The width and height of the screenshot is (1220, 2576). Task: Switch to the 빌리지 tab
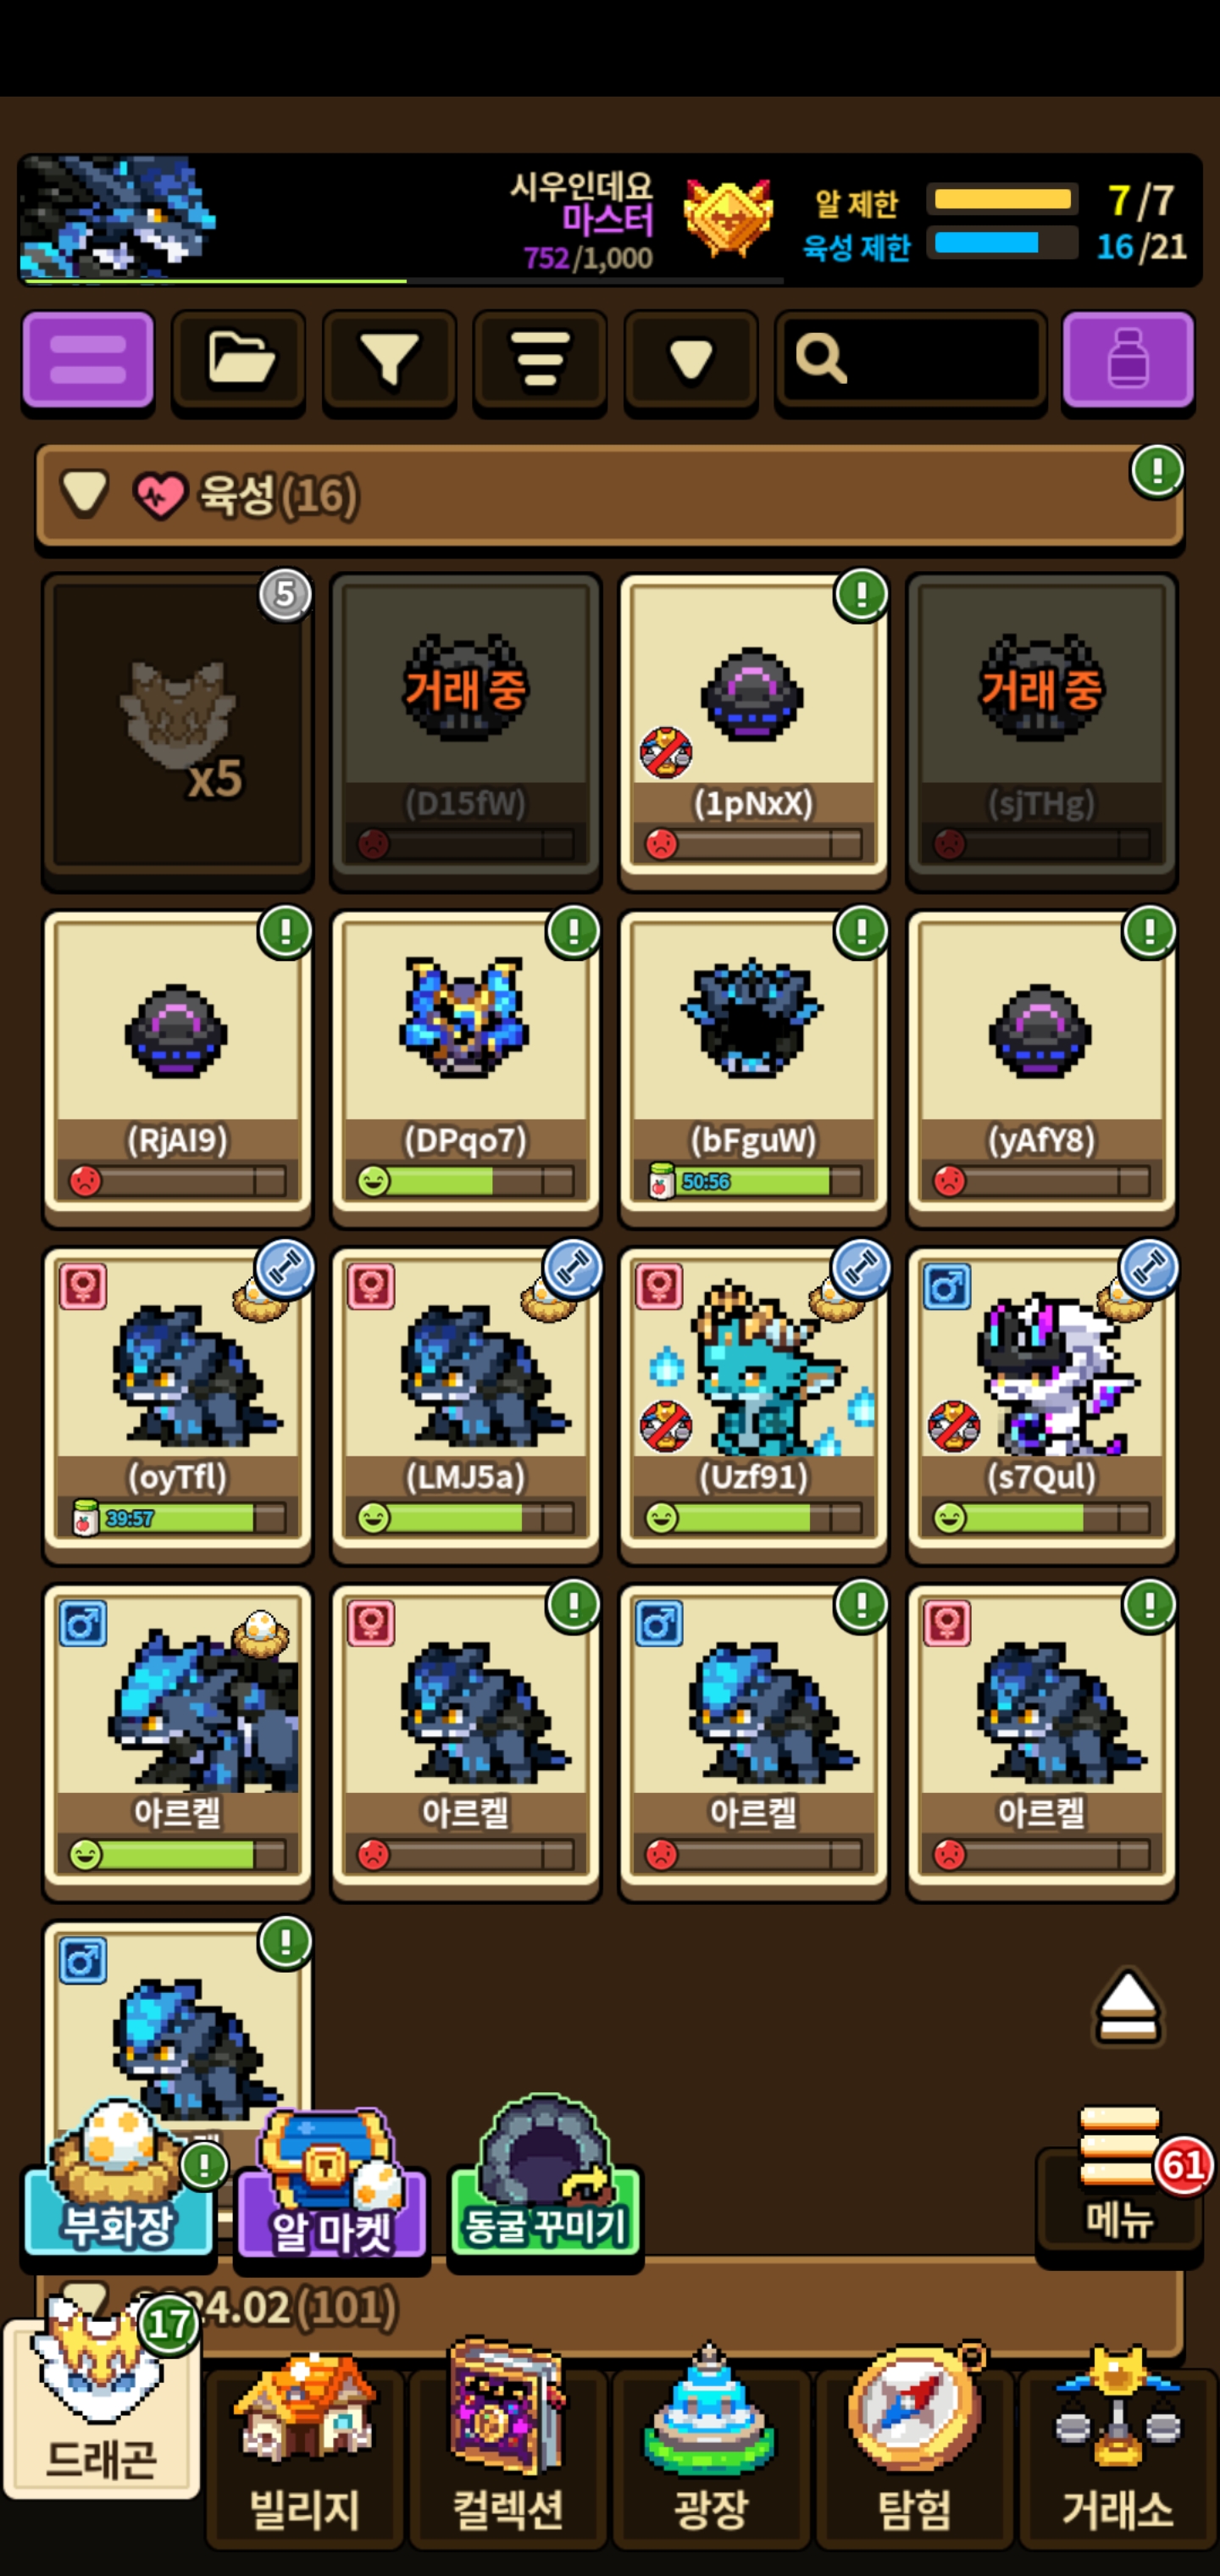[x=305, y=2449]
